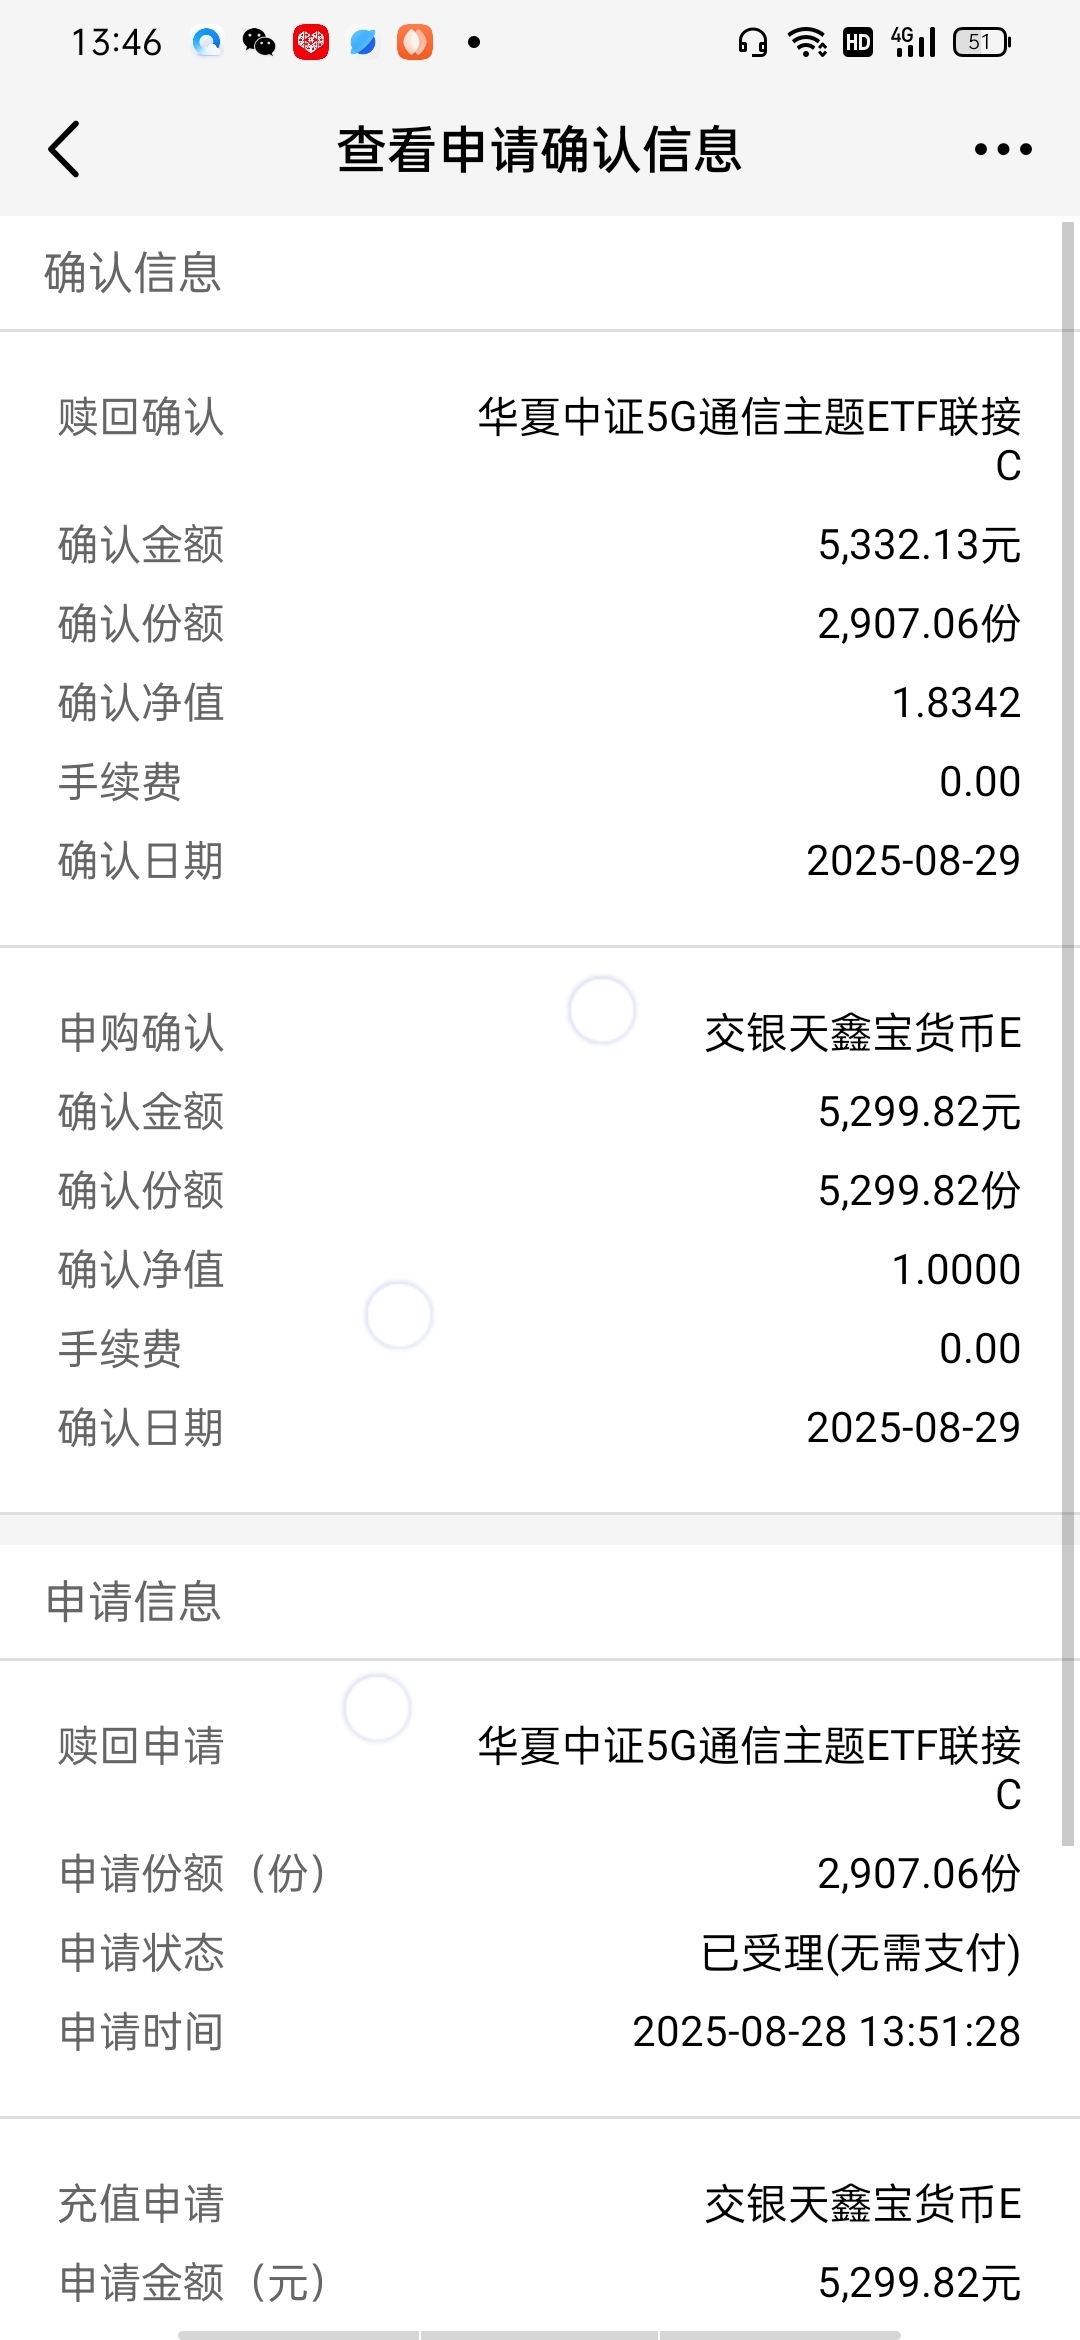Tap the WeChat notification icon in status bar
This screenshot has height=2340, width=1080.
(259, 42)
